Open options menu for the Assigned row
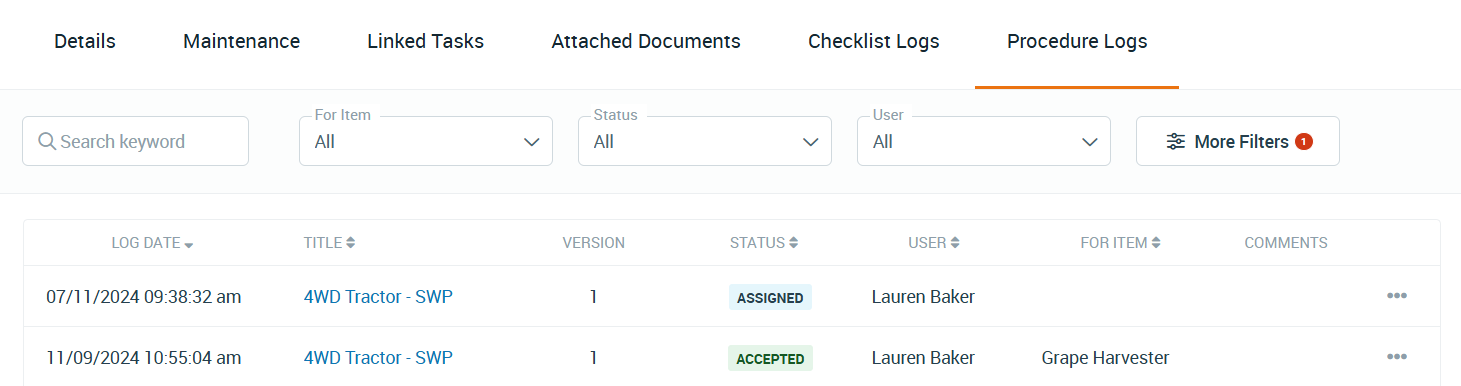1461x386 pixels. point(1397,296)
